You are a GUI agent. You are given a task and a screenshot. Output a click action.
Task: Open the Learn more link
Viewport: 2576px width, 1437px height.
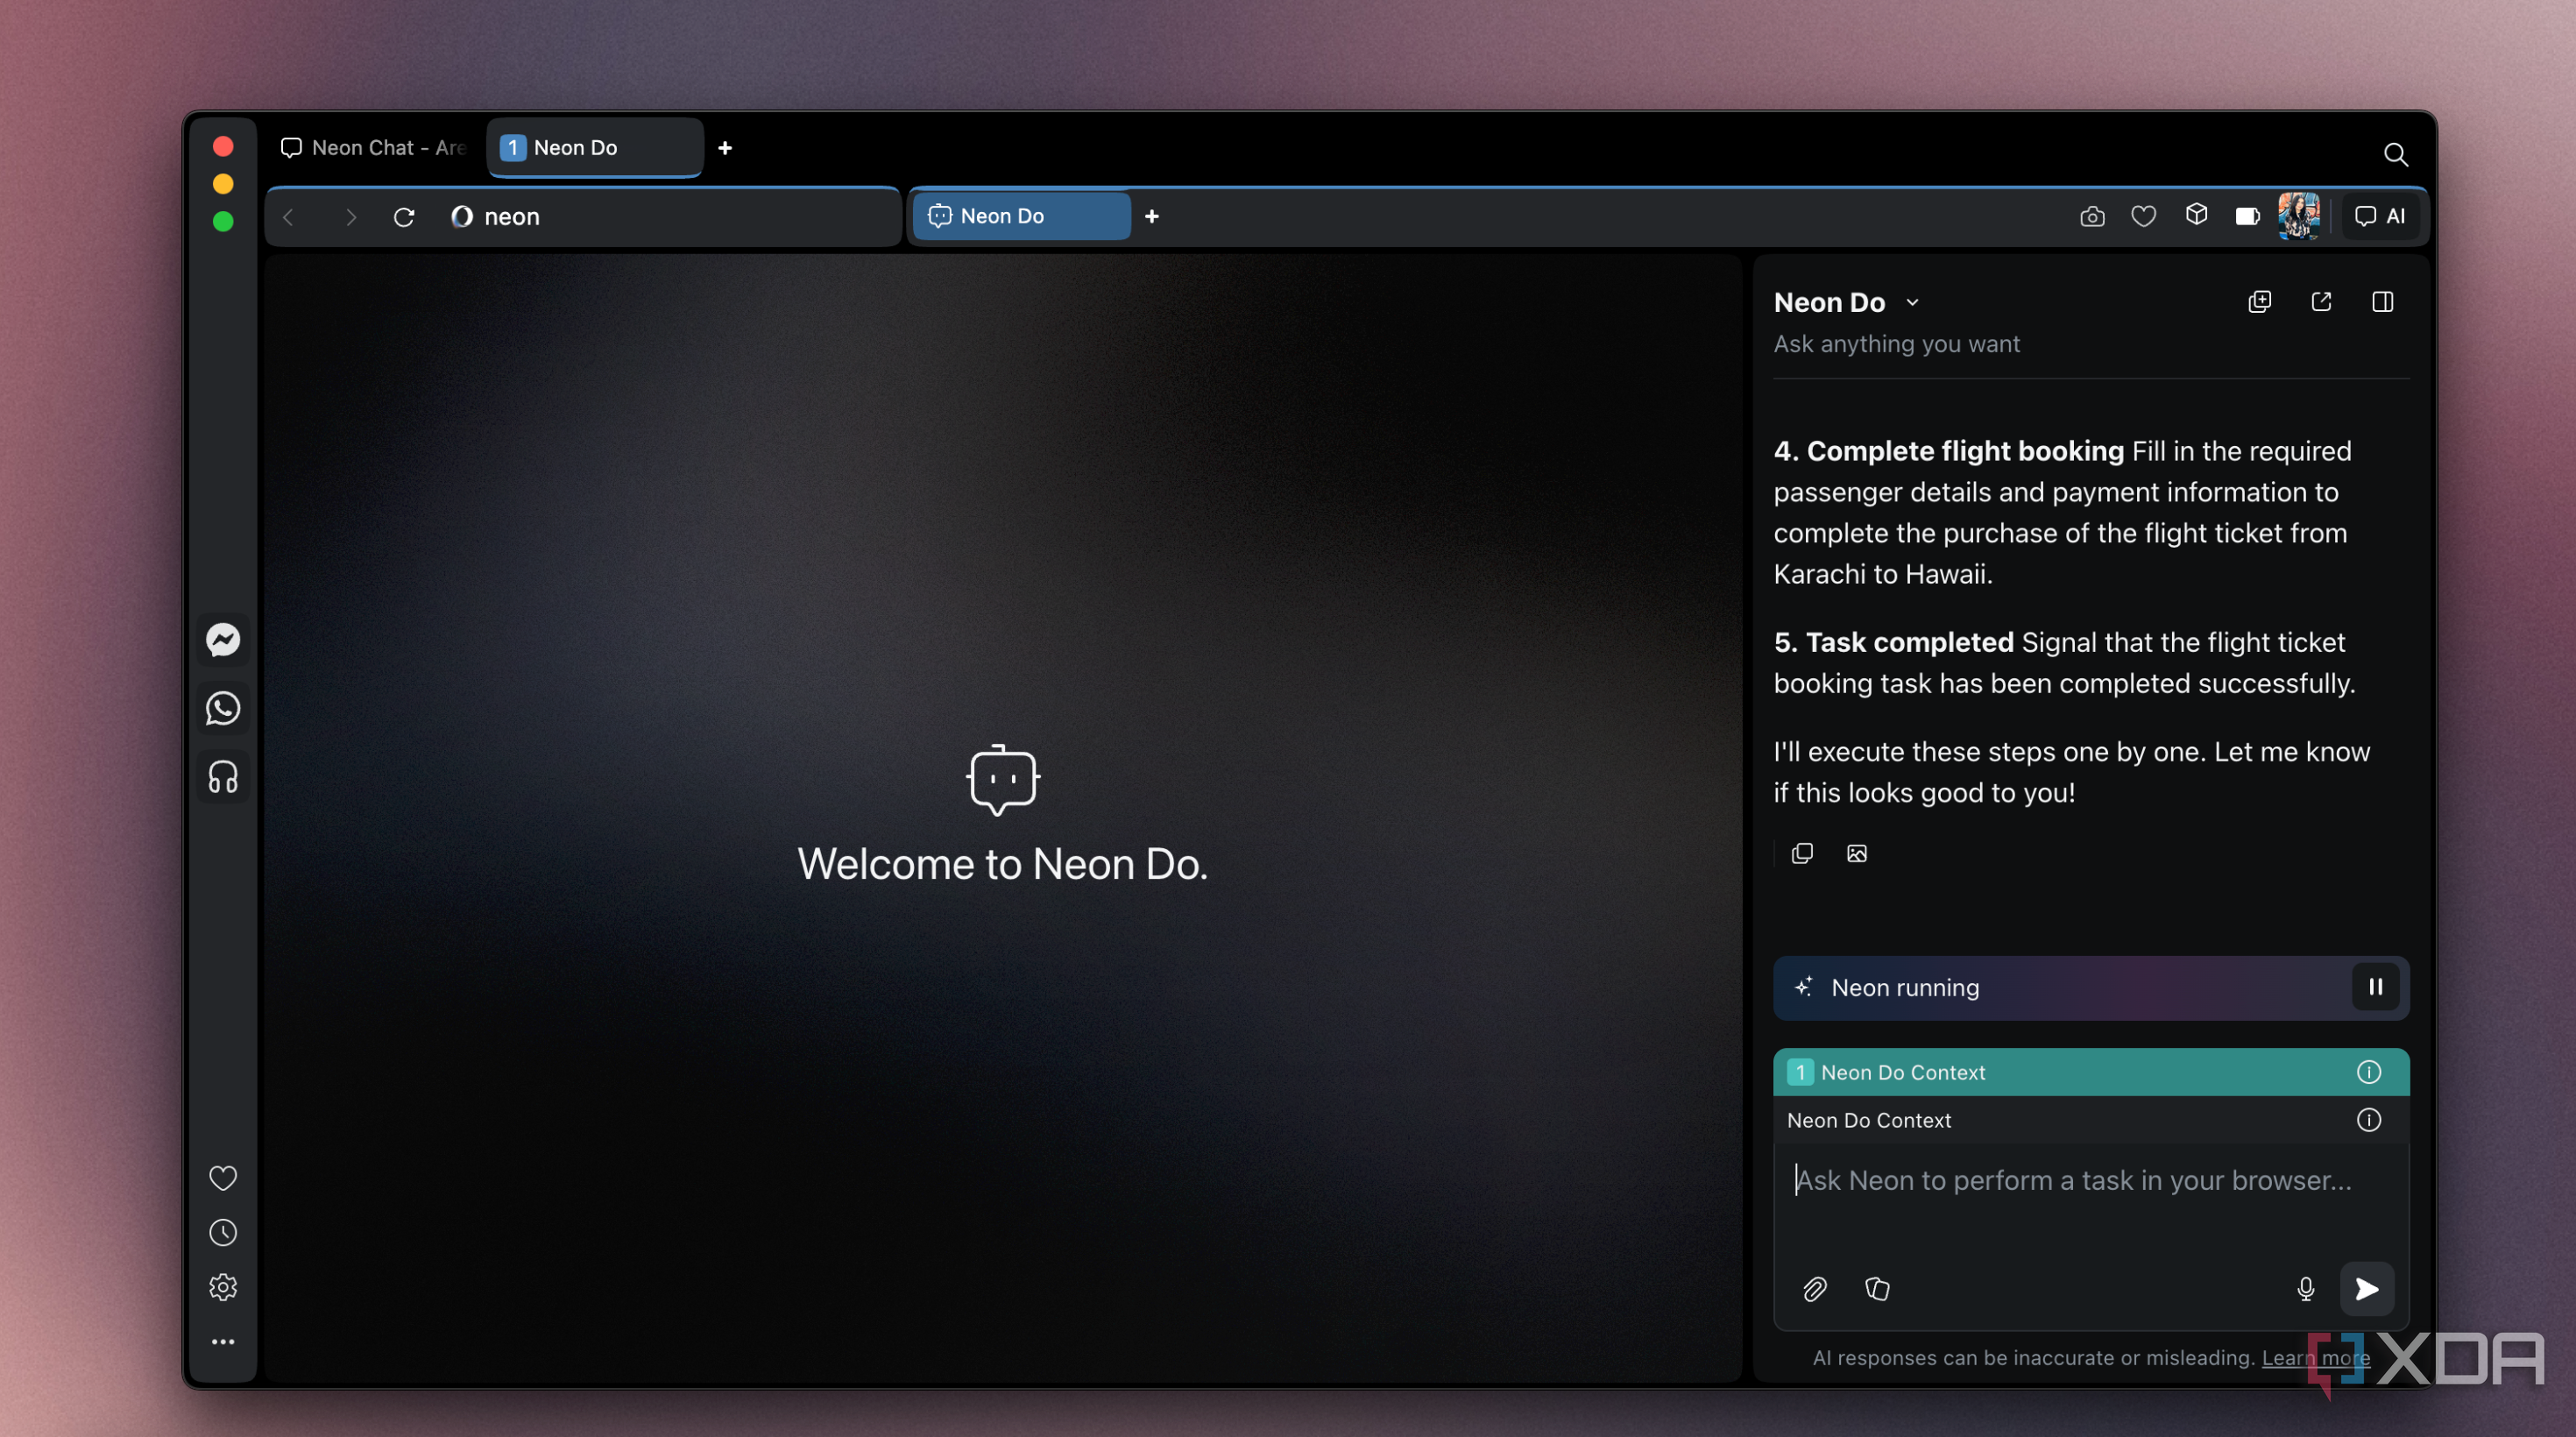pyautogui.click(x=2315, y=1358)
